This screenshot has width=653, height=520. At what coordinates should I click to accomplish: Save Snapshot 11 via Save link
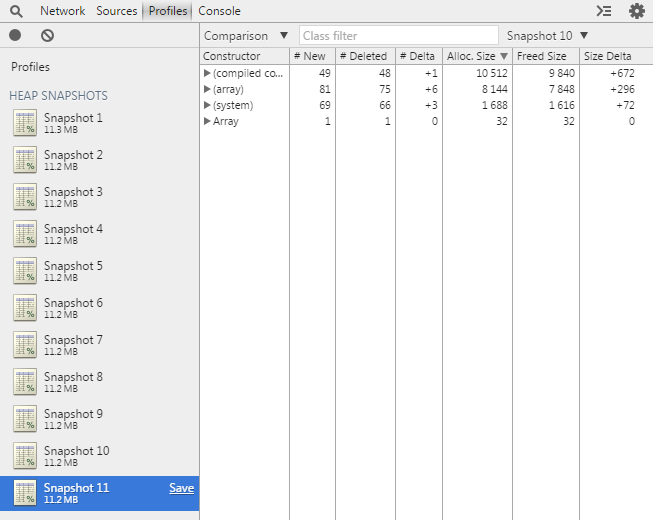click(182, 488)
